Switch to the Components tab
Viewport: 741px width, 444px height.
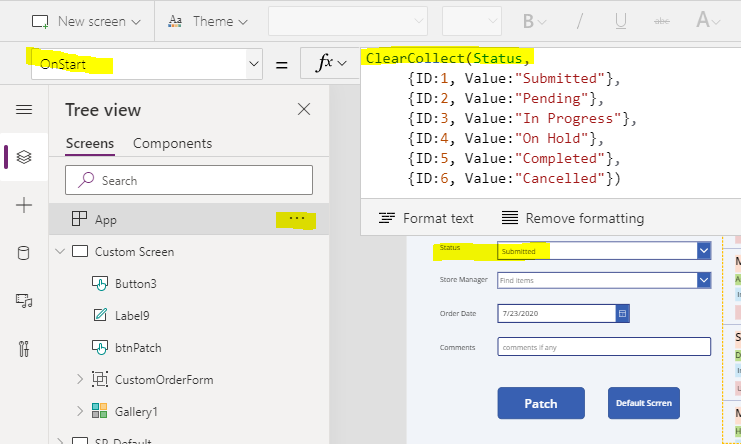[172, 144]
